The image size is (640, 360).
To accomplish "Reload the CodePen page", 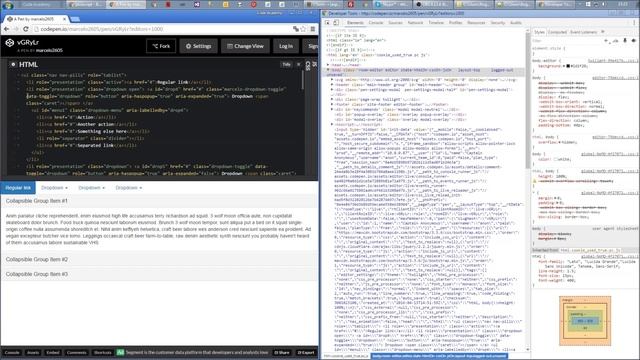I will pyautogui.click(x=26, y=29).
